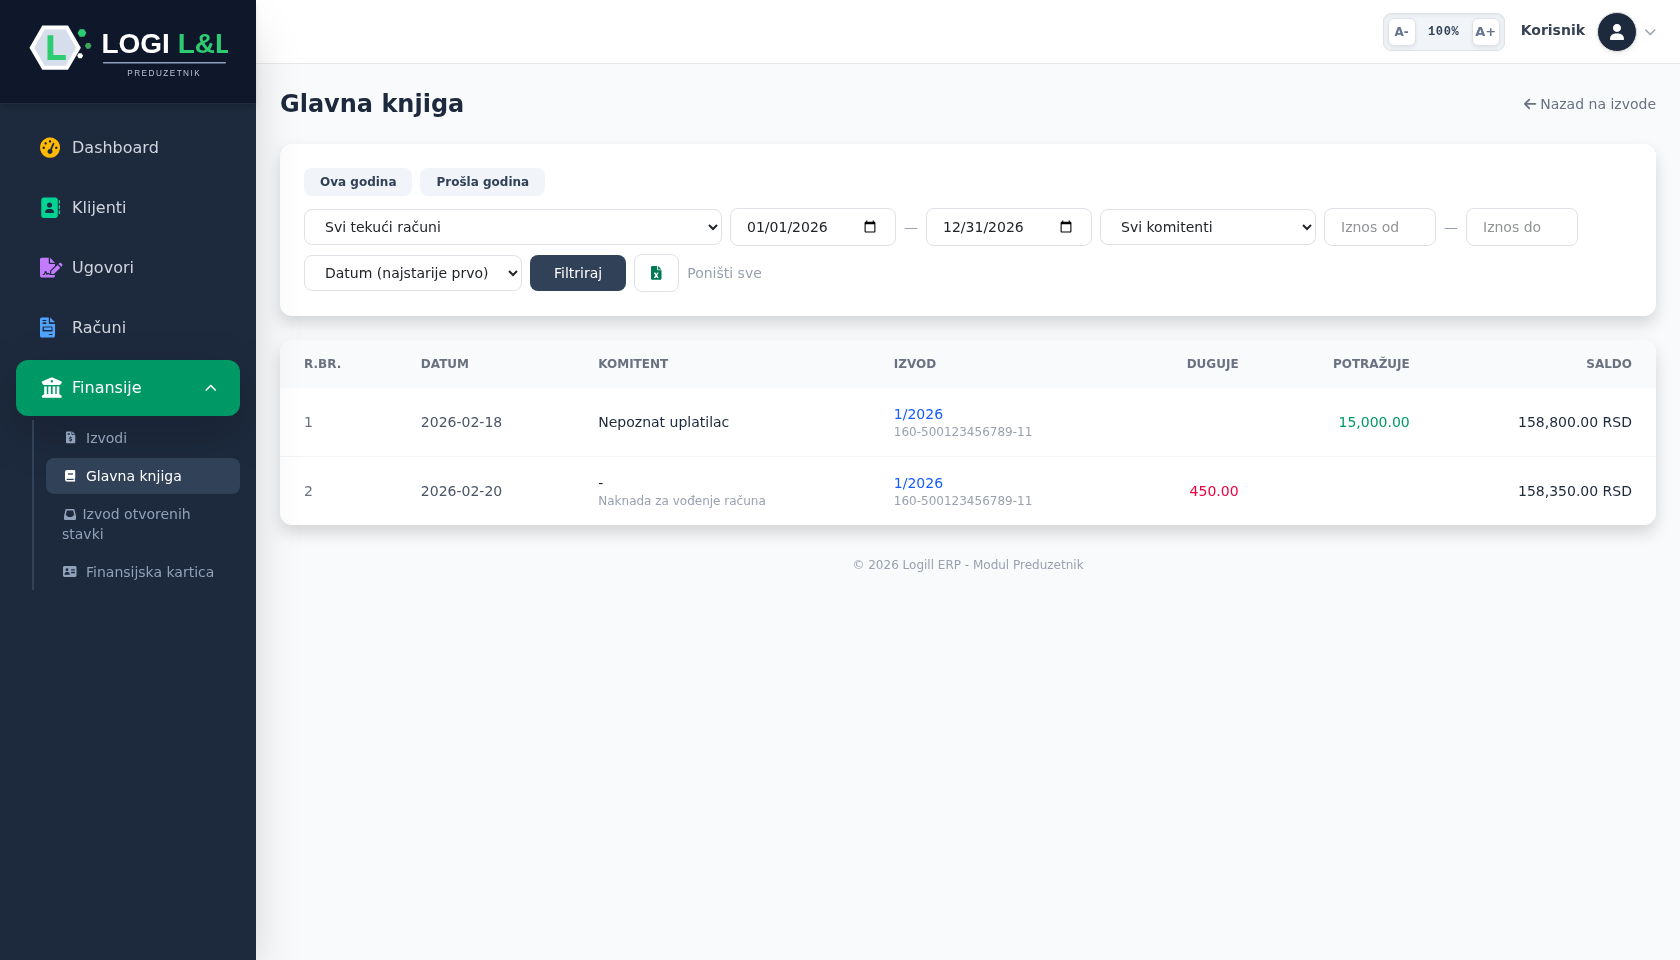The height and width of the screenshot is (960, 1680).
Task: Click the Logi L&L logo
Action: click(128, 49)
